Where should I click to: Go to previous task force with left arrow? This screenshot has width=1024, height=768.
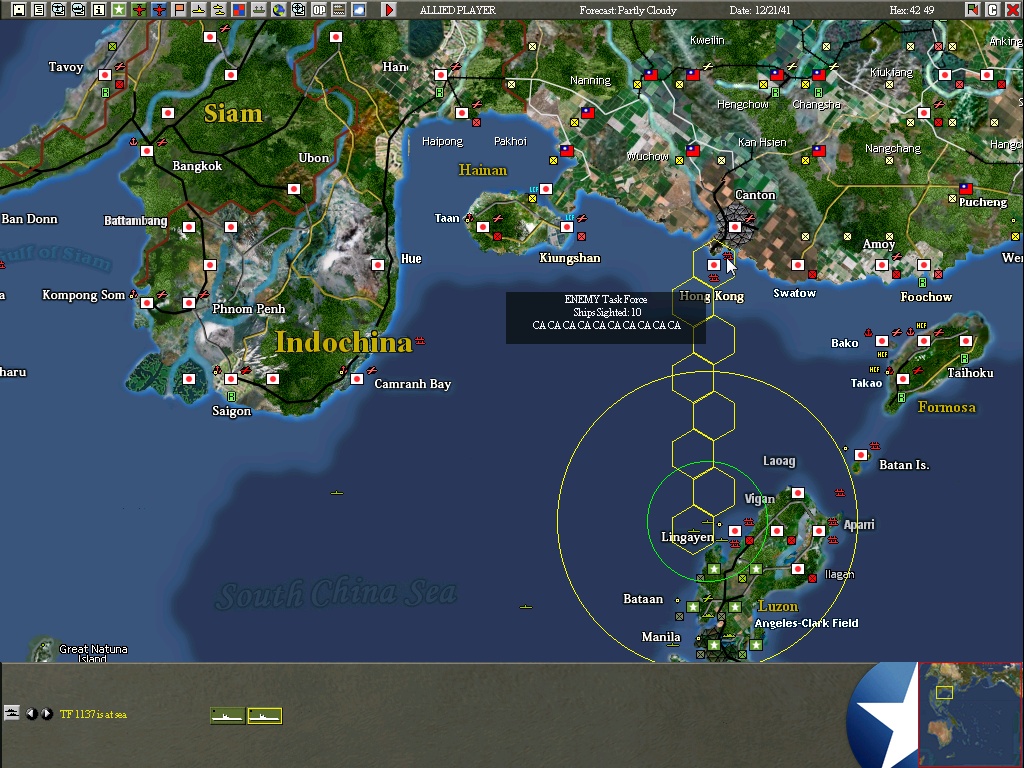tap(31, 714)
